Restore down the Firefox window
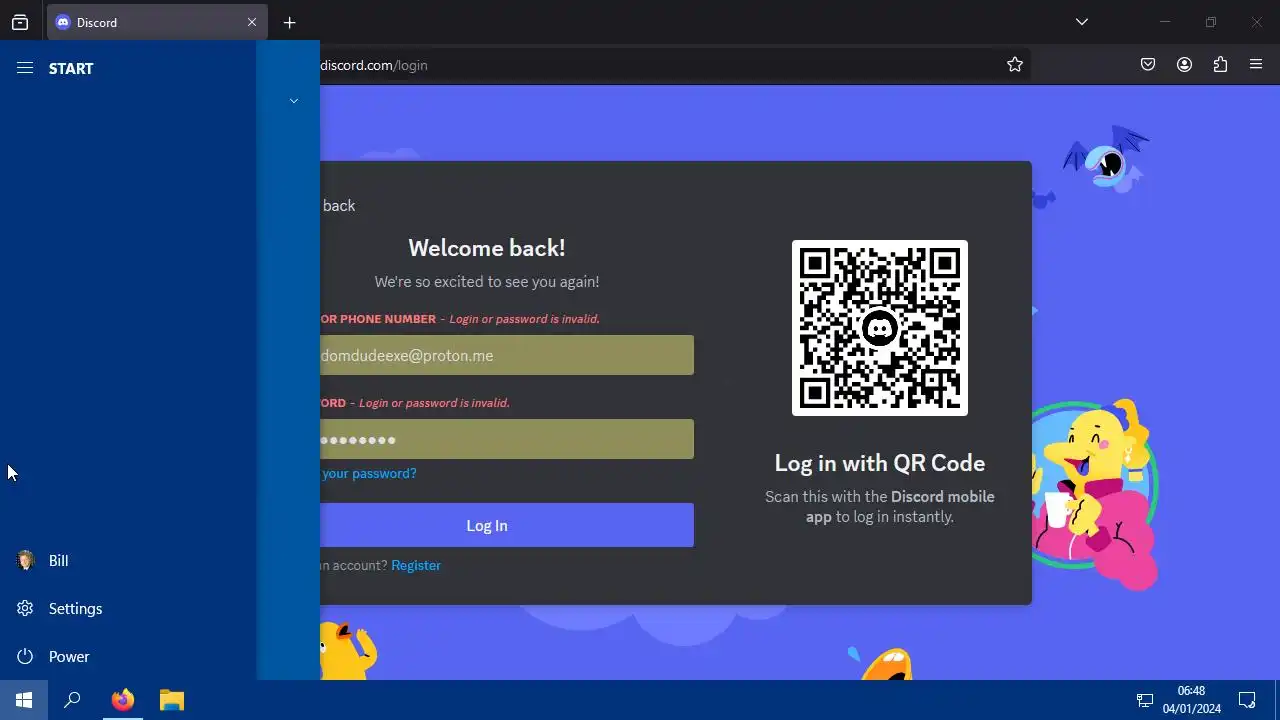Image resolution: width=1280 pixels, height=720 pixels. coord(1210,22)
